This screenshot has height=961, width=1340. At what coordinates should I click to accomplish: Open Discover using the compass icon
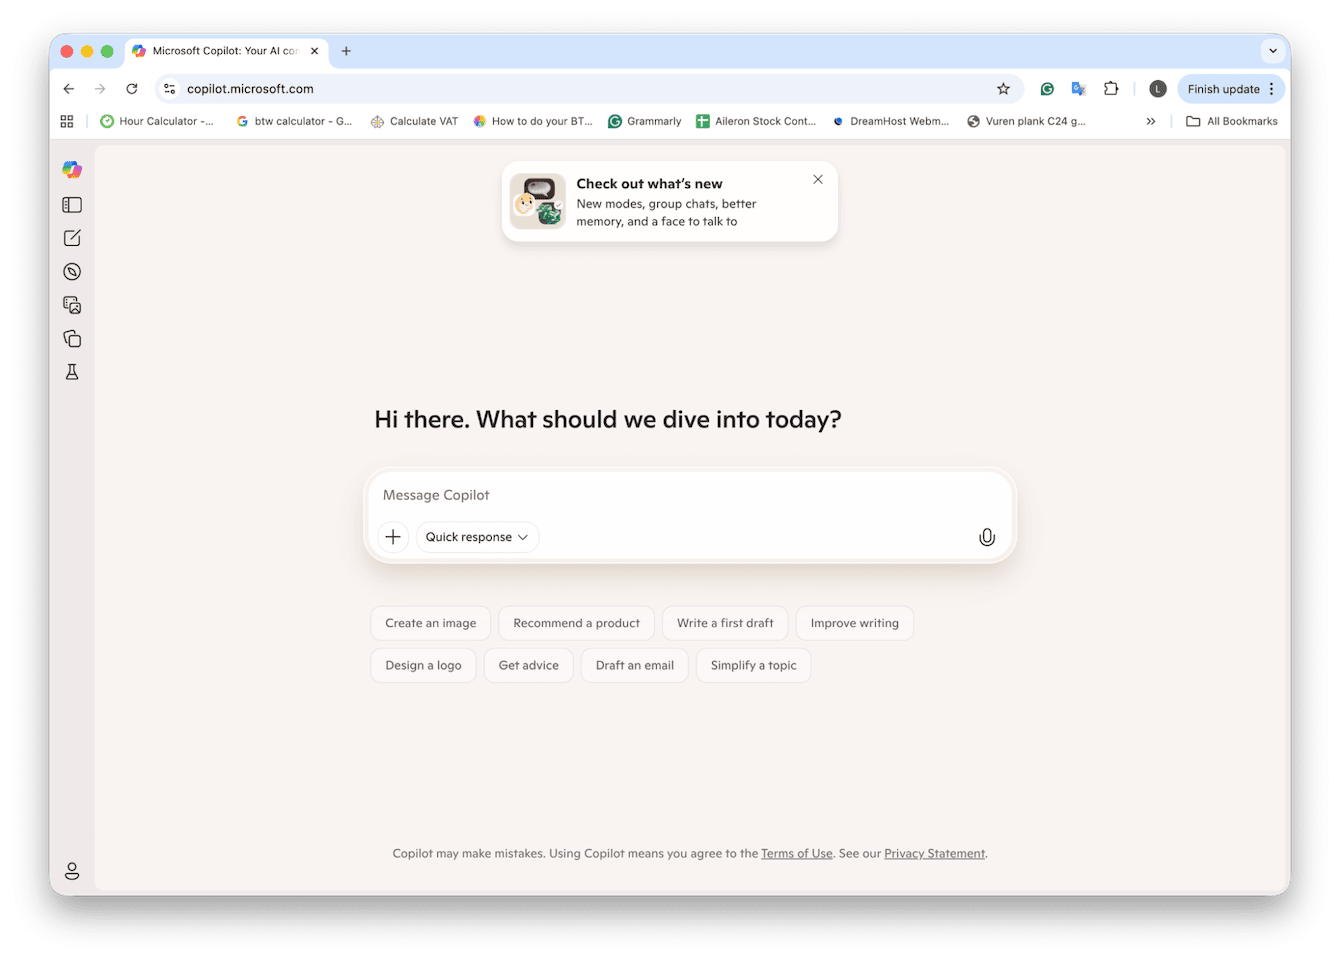[71, 271]
